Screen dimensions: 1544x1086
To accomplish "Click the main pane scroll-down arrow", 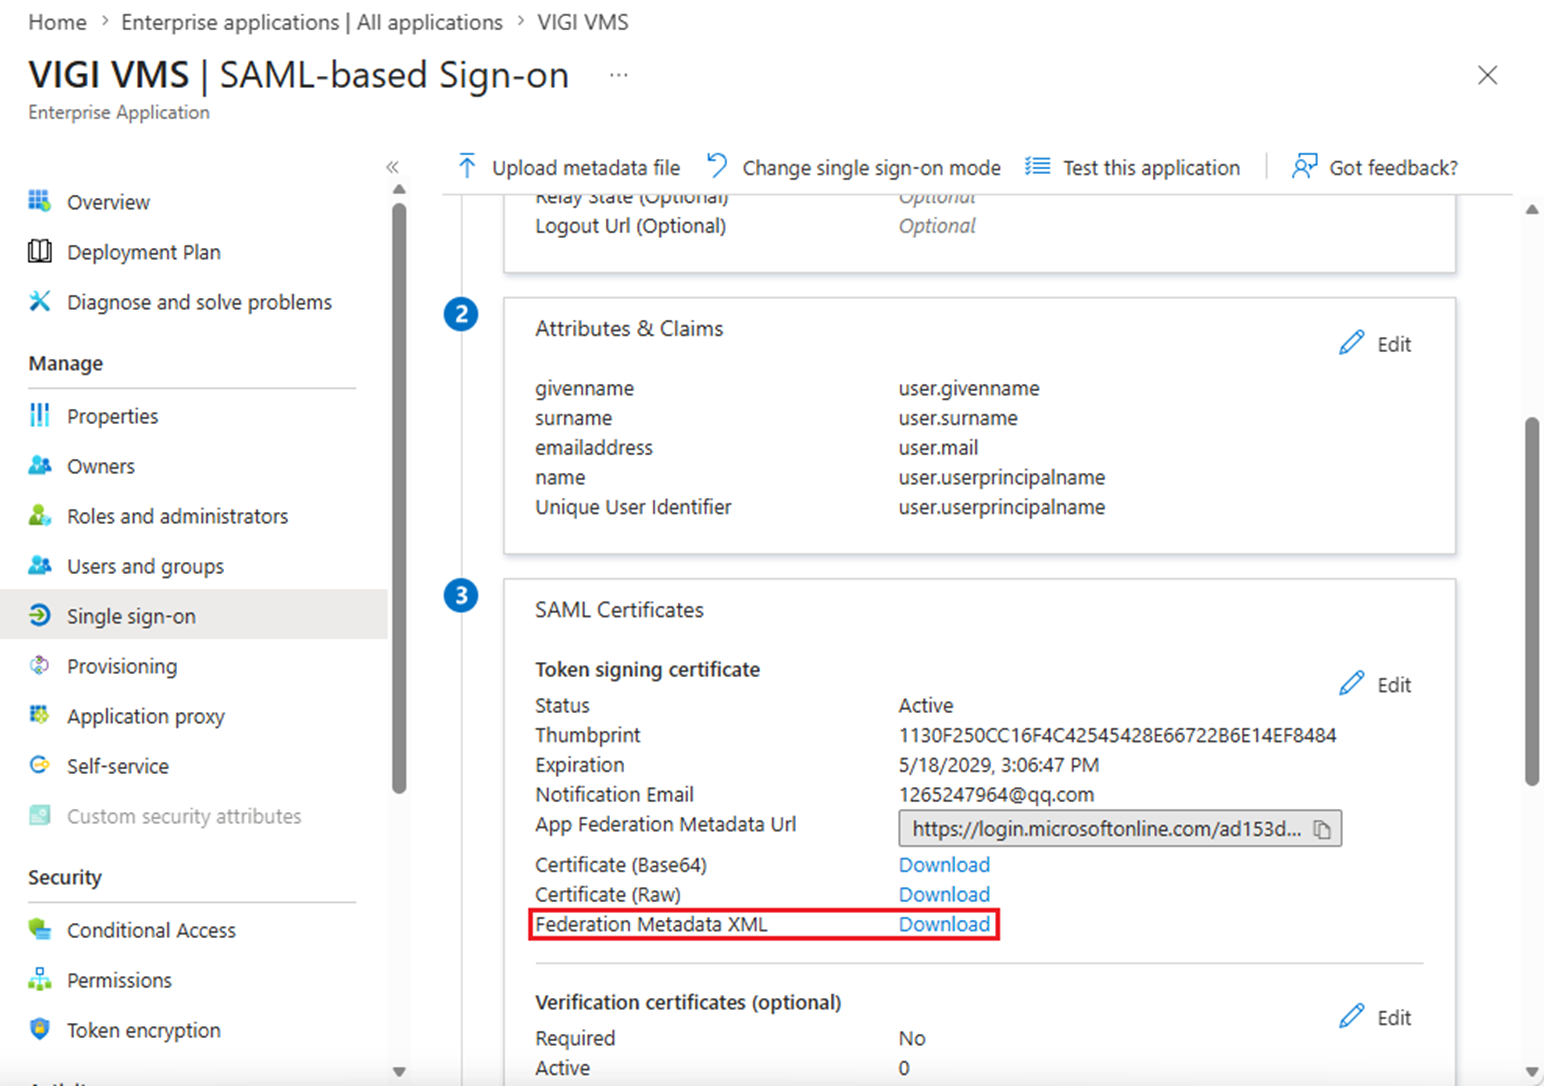I will [1531, 1072].
